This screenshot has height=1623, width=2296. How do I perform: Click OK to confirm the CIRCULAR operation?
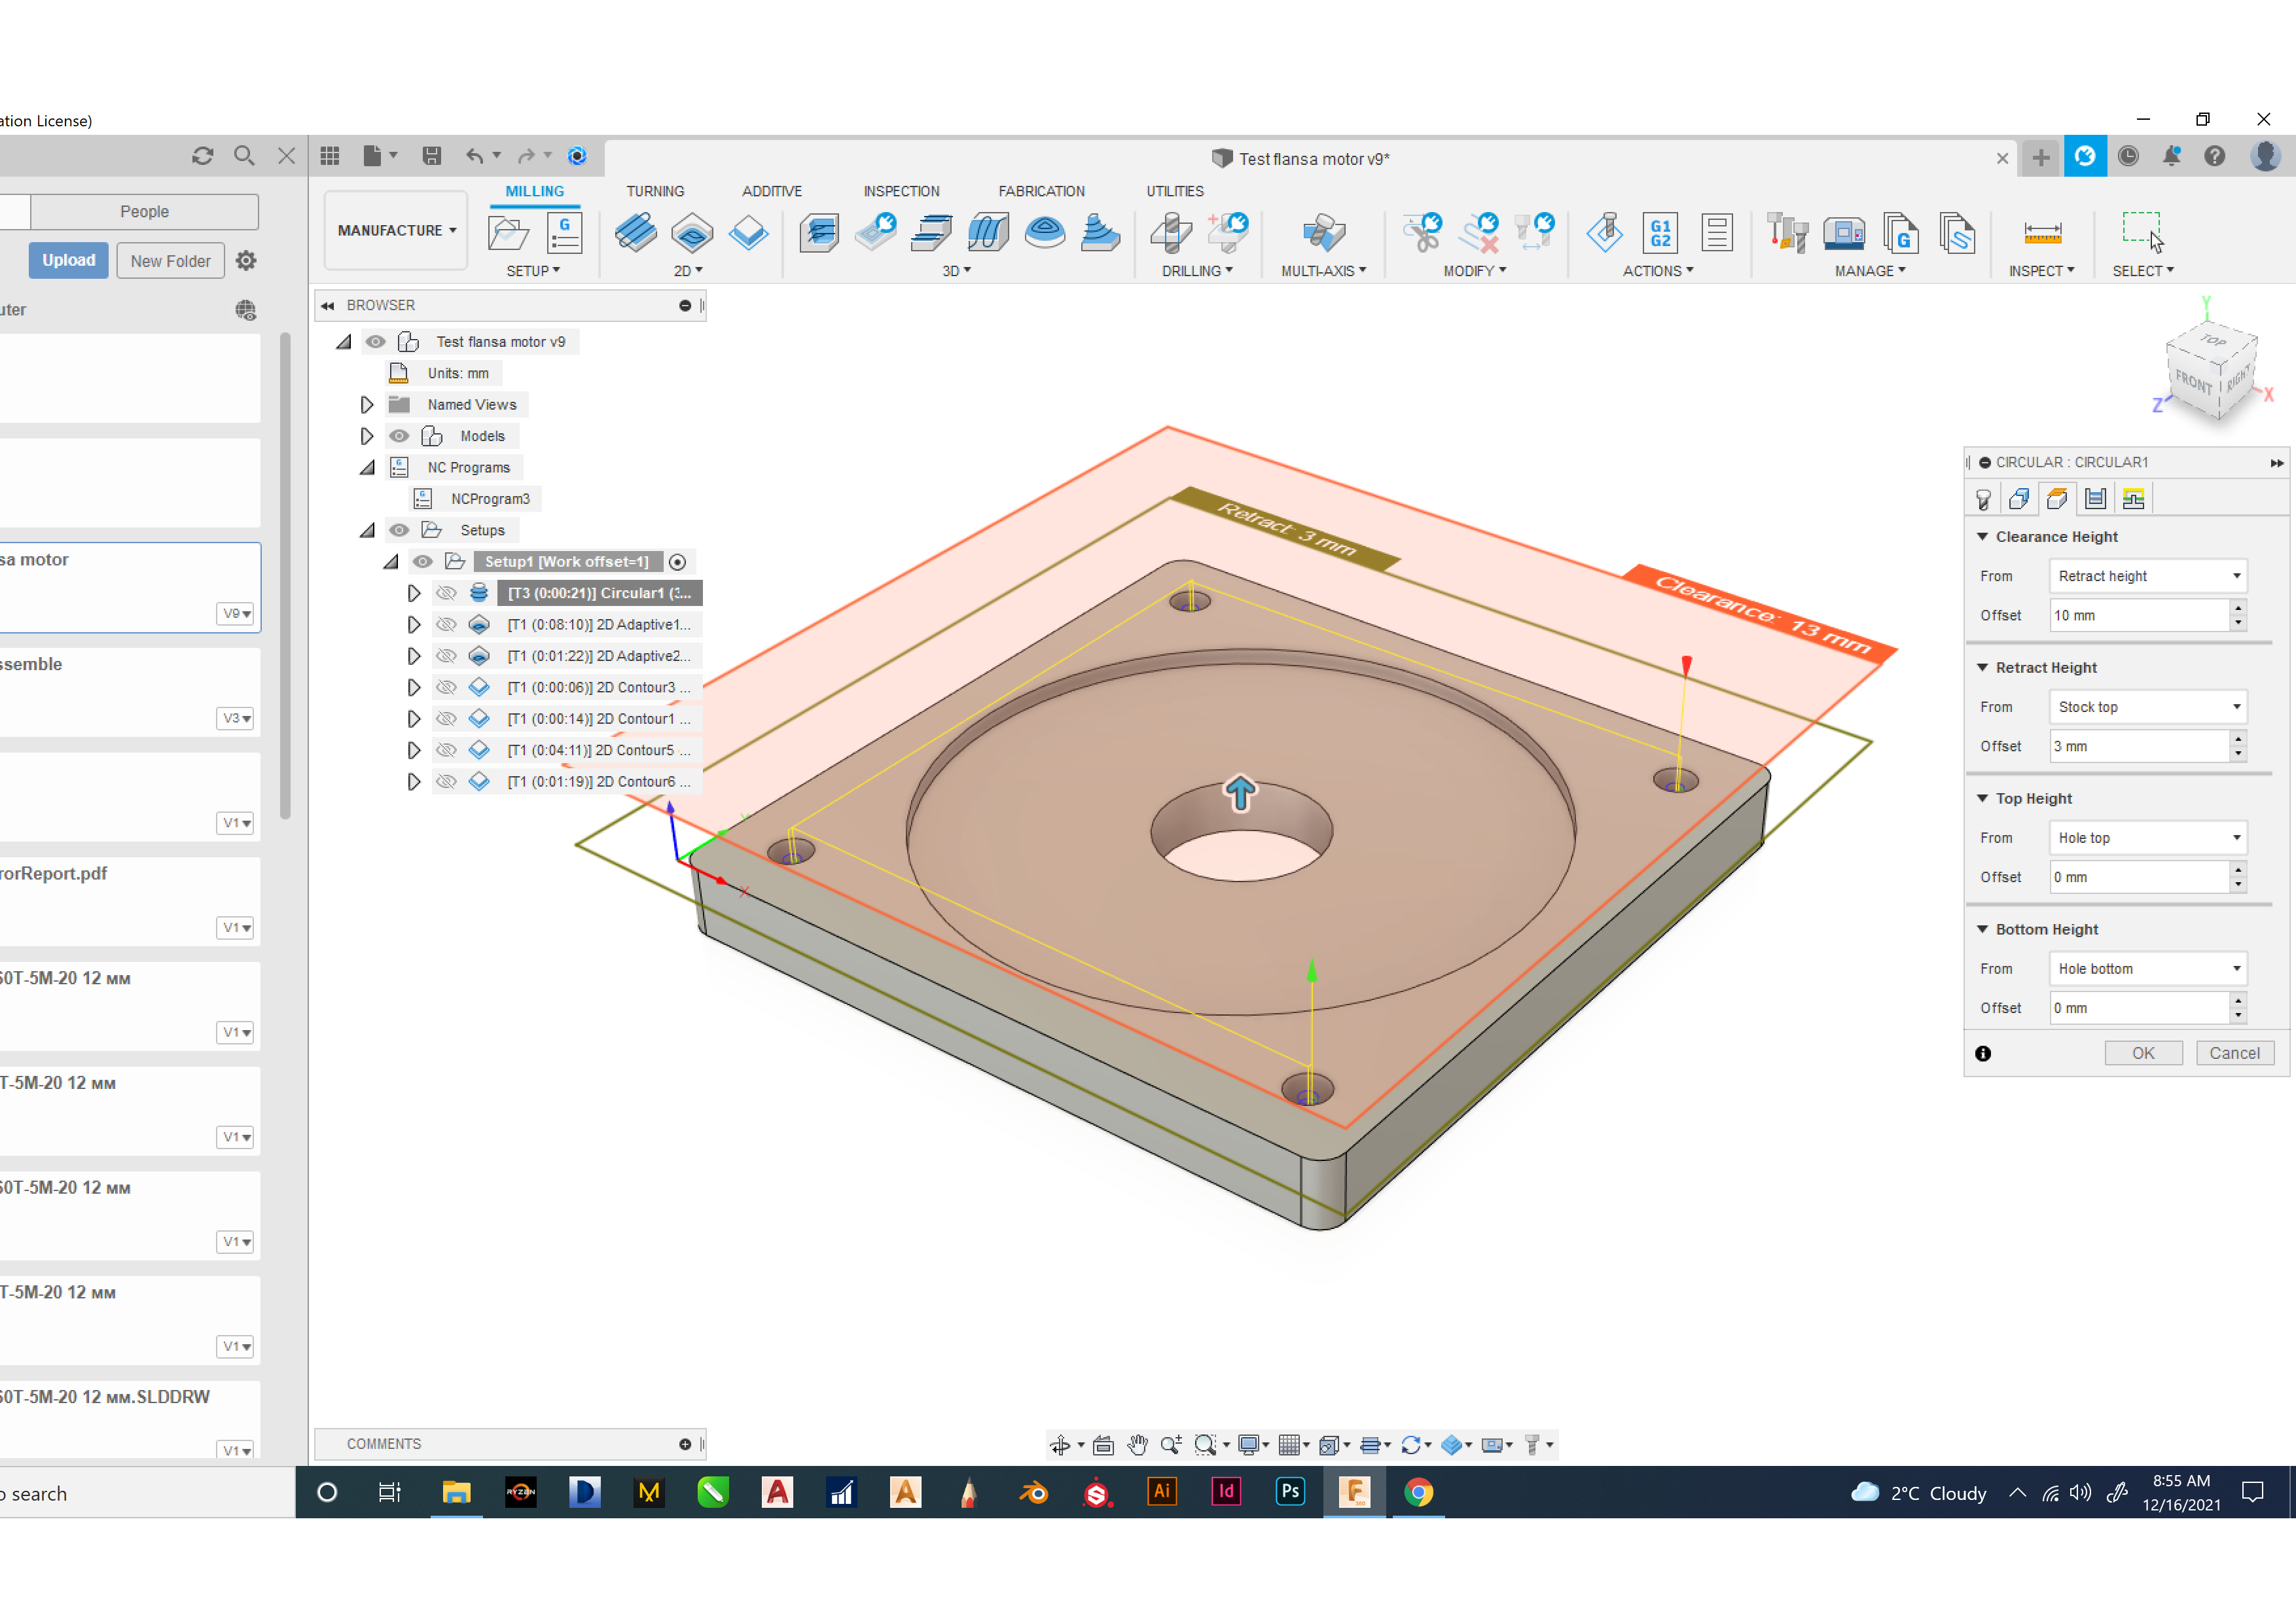(2144, 1053)
